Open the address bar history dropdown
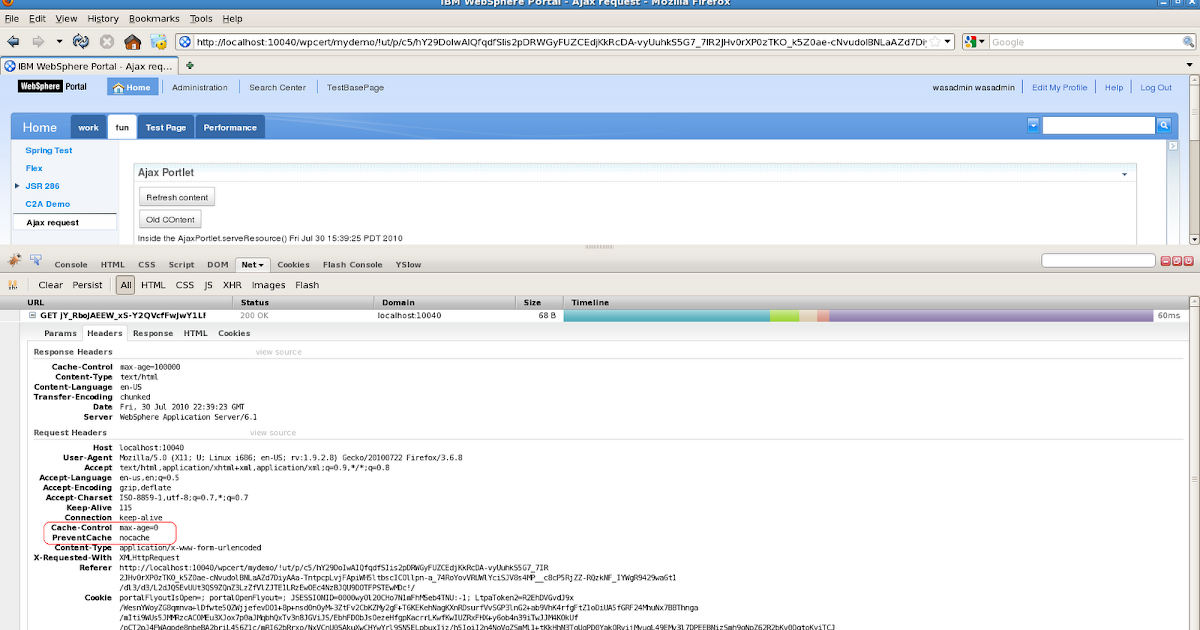 [948, 42]
